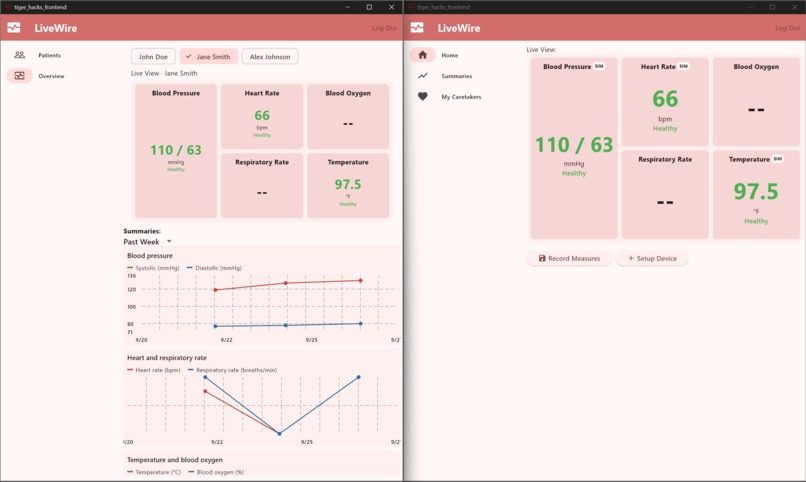This screenshot has width=806, height=482.
Task: Click the Record Measures button
Action: pos(569,258)
